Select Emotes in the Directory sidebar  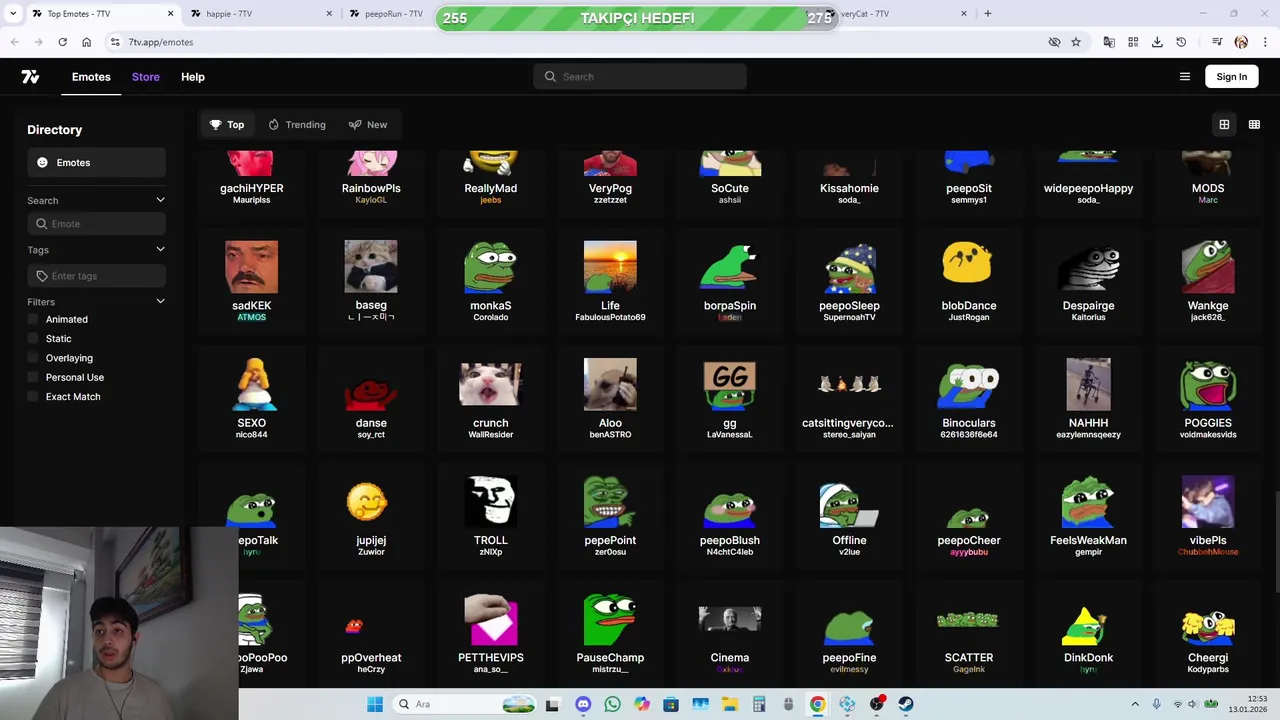click(x=96, y=163)
